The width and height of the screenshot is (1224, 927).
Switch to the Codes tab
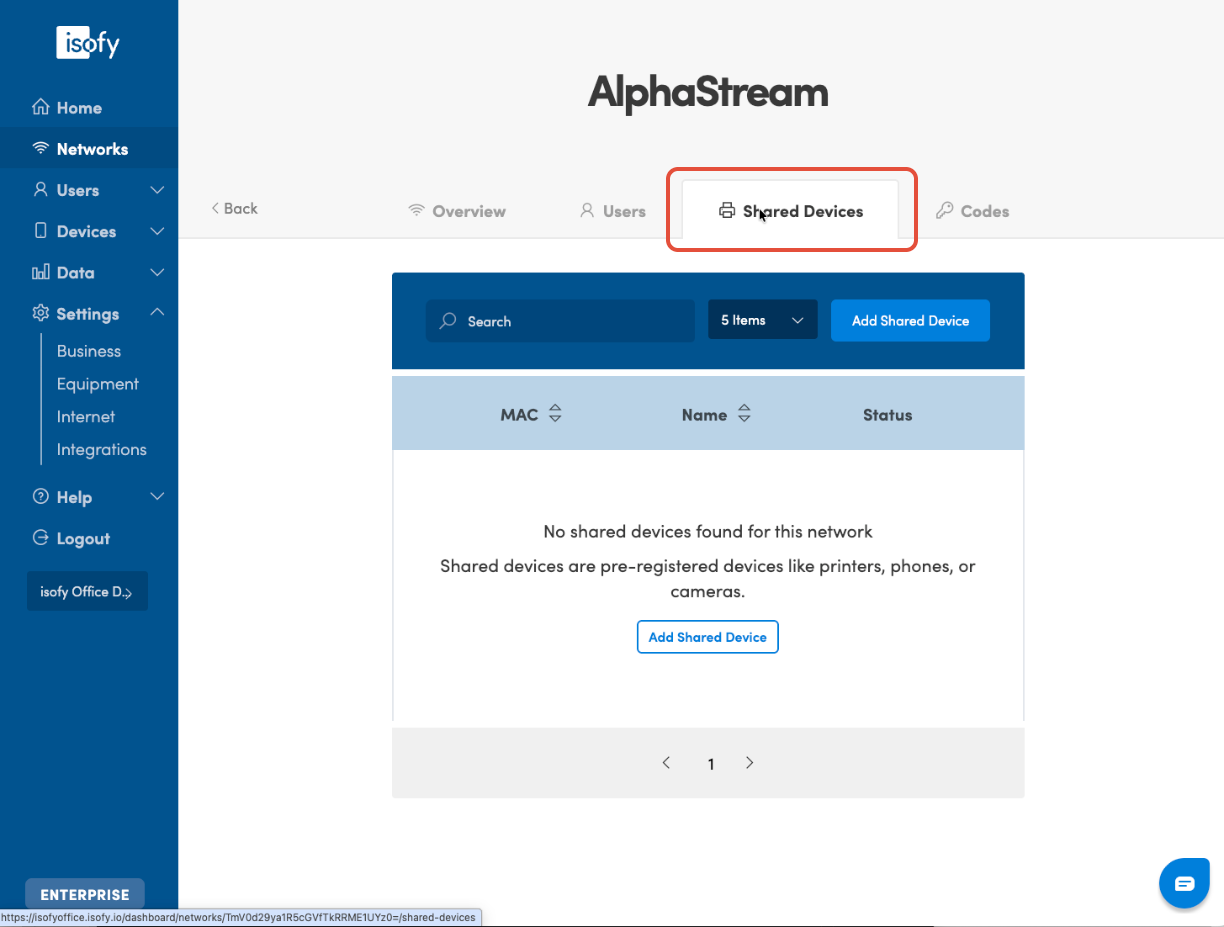pyautogui.click(x=972, y=211)
